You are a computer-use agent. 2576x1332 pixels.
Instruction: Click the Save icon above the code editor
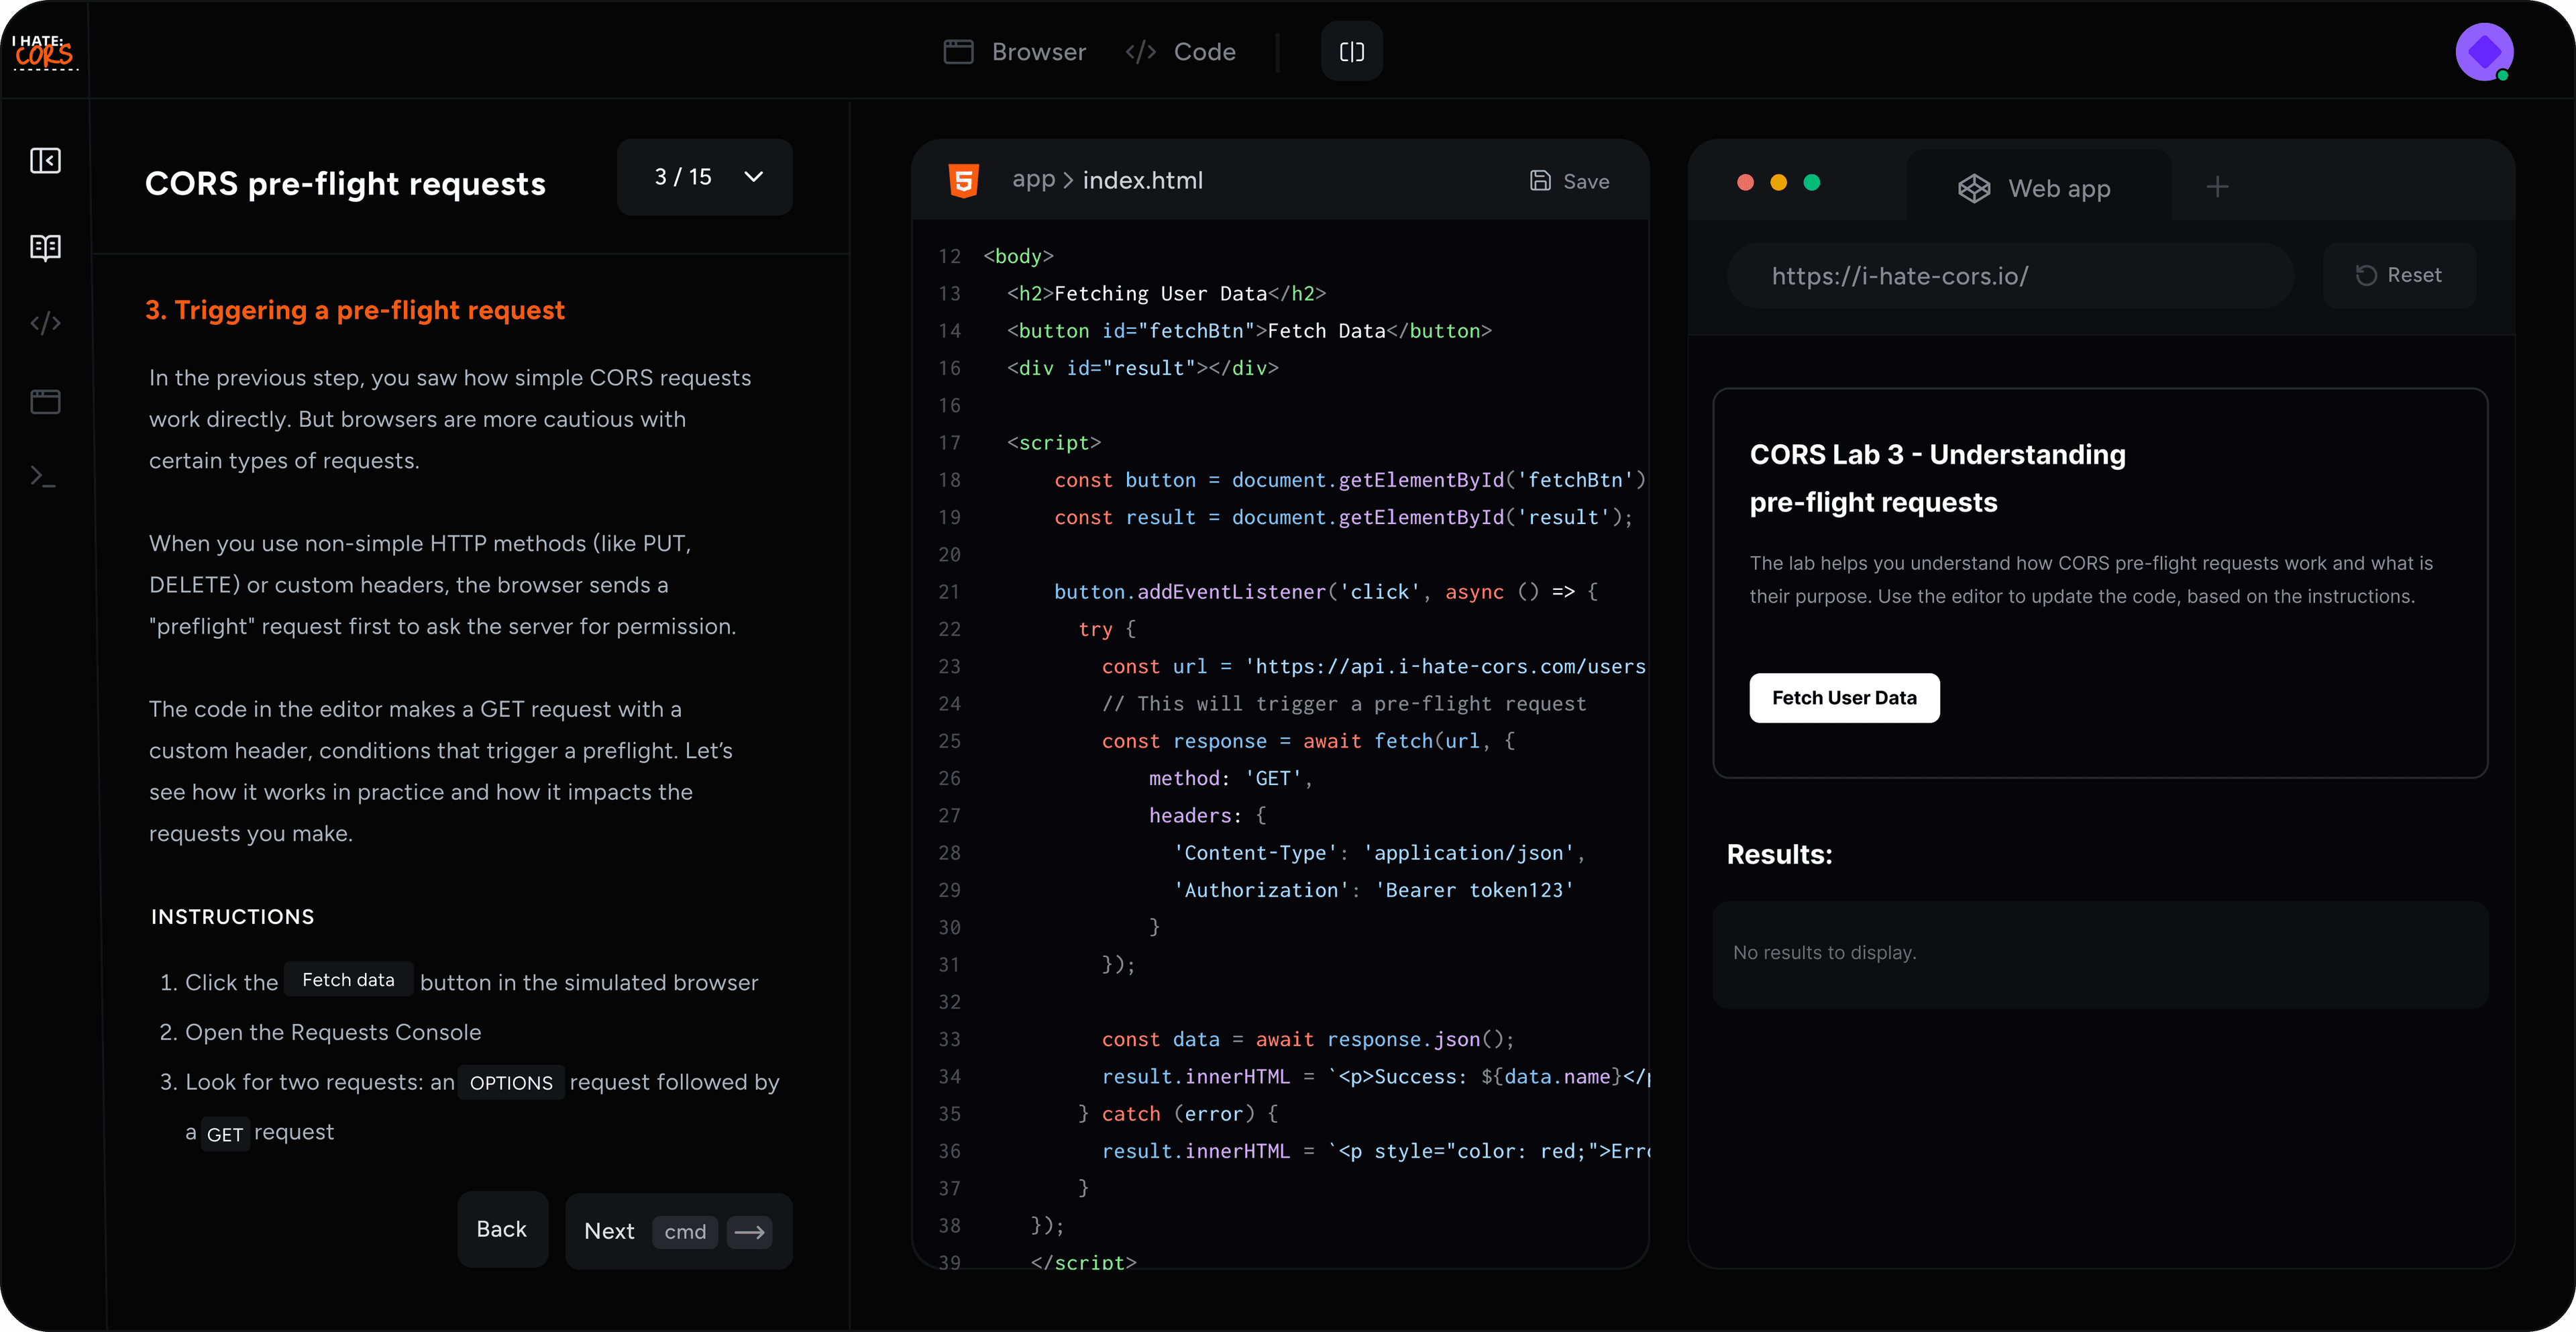coord(1540,180)
